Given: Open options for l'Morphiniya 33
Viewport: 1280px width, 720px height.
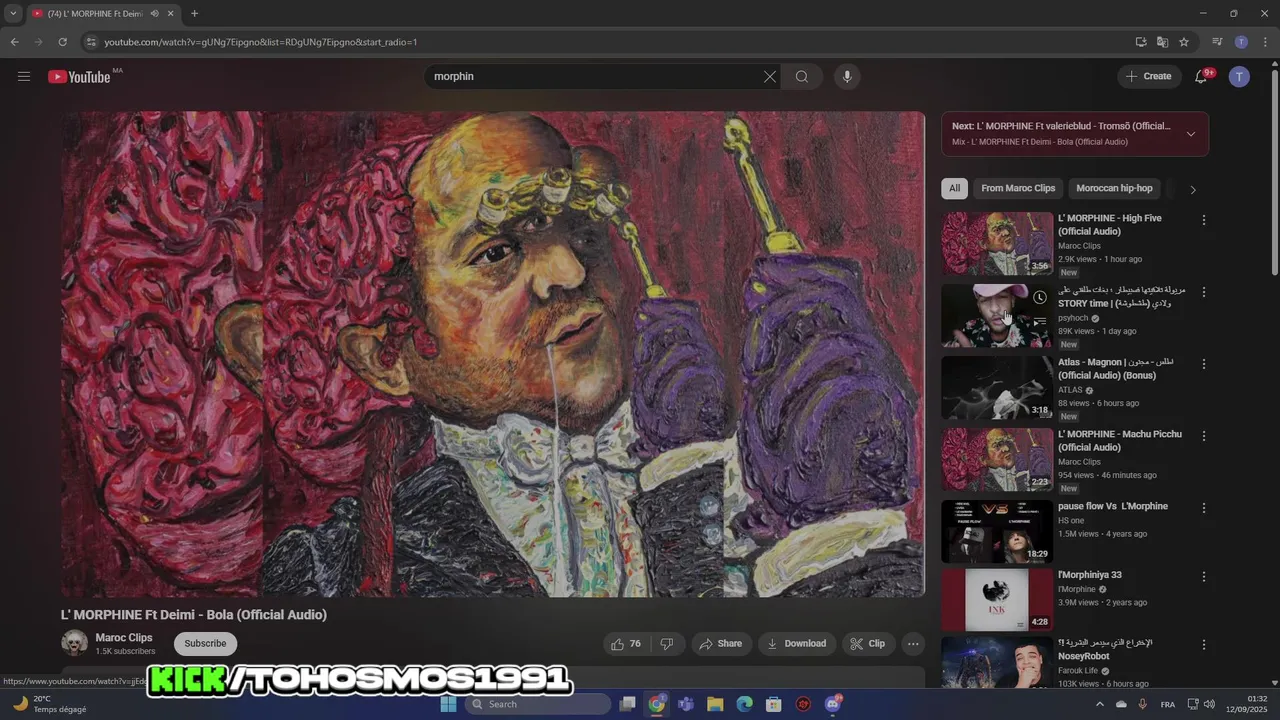Looking at the screenshot, I should pyautogui.click(x=1204, y=577).
